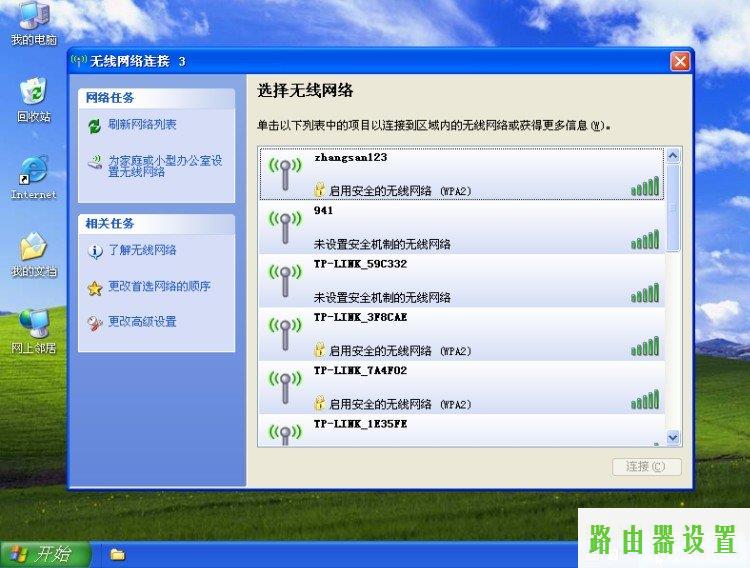This screenshot has width=750, height=568.
Task: Click the change advanced settings icon
Action: (94, 322)
